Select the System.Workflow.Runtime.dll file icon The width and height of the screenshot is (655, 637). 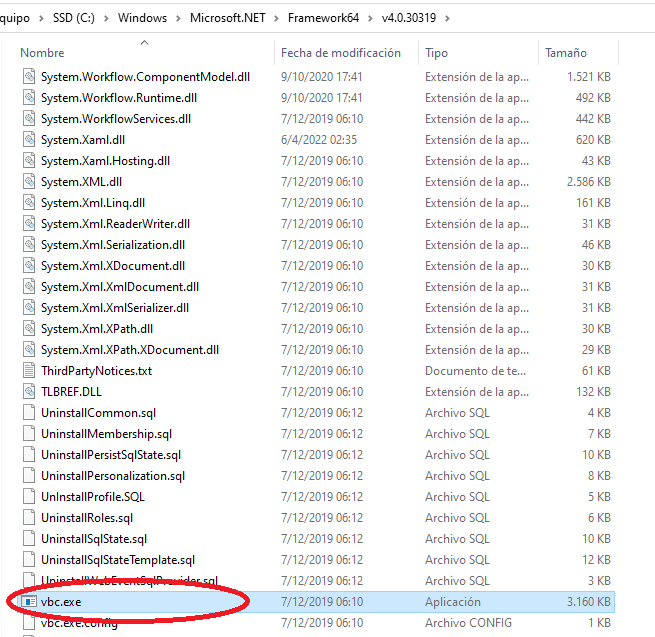(29, 98)
